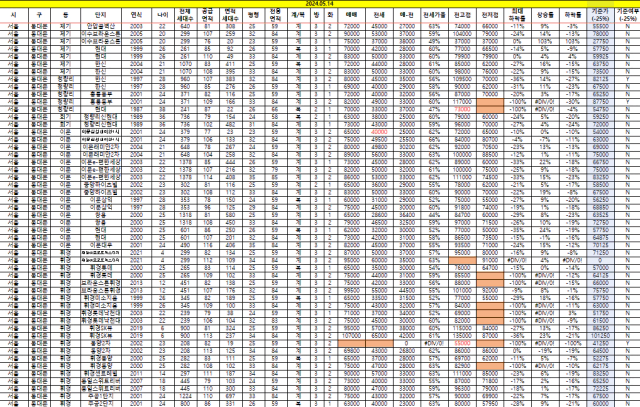Click the 82125 base price cell
Screen dimensions: 640x407
click(600, 79)
